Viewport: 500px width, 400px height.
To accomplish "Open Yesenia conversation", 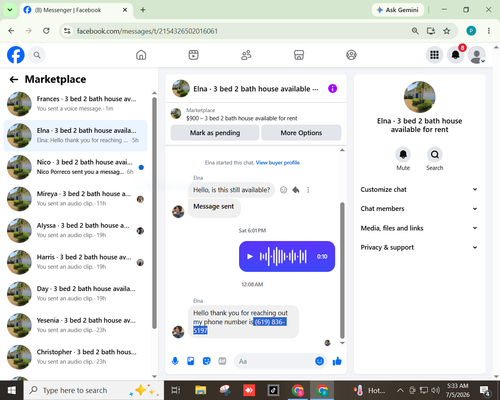I will tap(75, 325).
